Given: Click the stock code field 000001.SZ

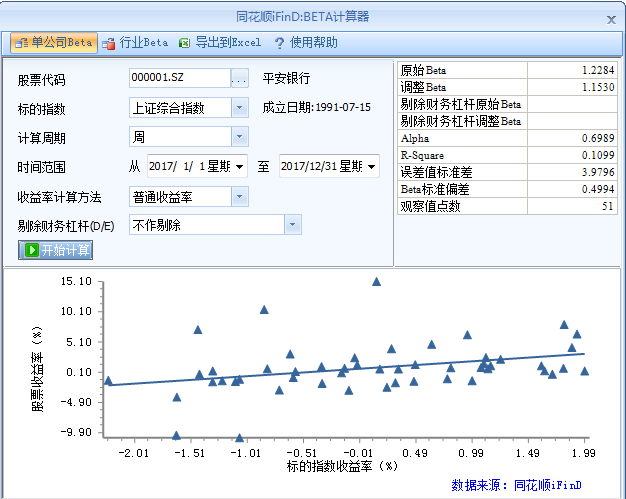Looking at the screenshot, I should [x=178, y=78].
